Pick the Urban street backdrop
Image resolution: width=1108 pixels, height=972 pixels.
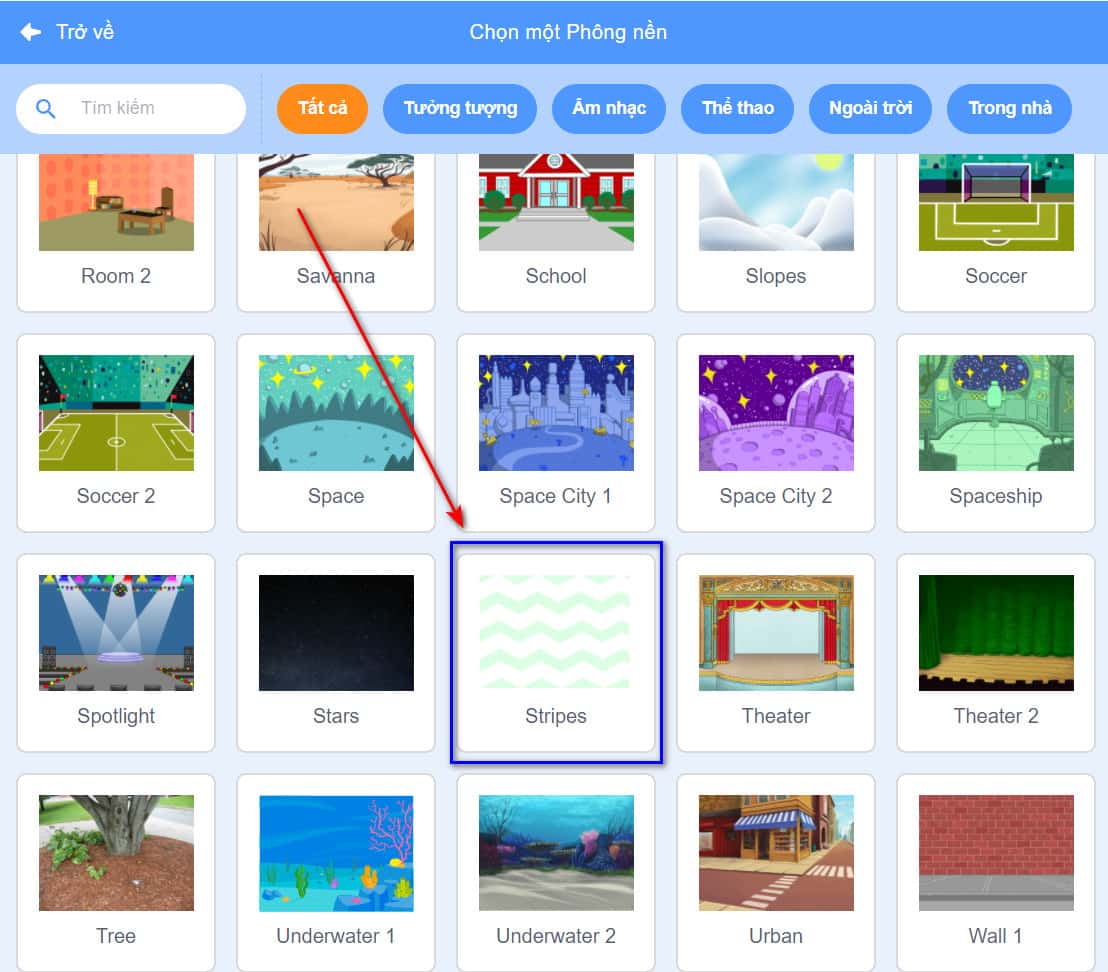776,870
